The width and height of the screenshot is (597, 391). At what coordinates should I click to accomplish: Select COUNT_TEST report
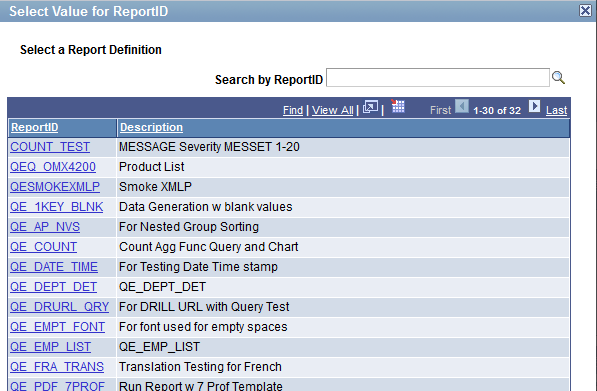(x=50, y=147)
